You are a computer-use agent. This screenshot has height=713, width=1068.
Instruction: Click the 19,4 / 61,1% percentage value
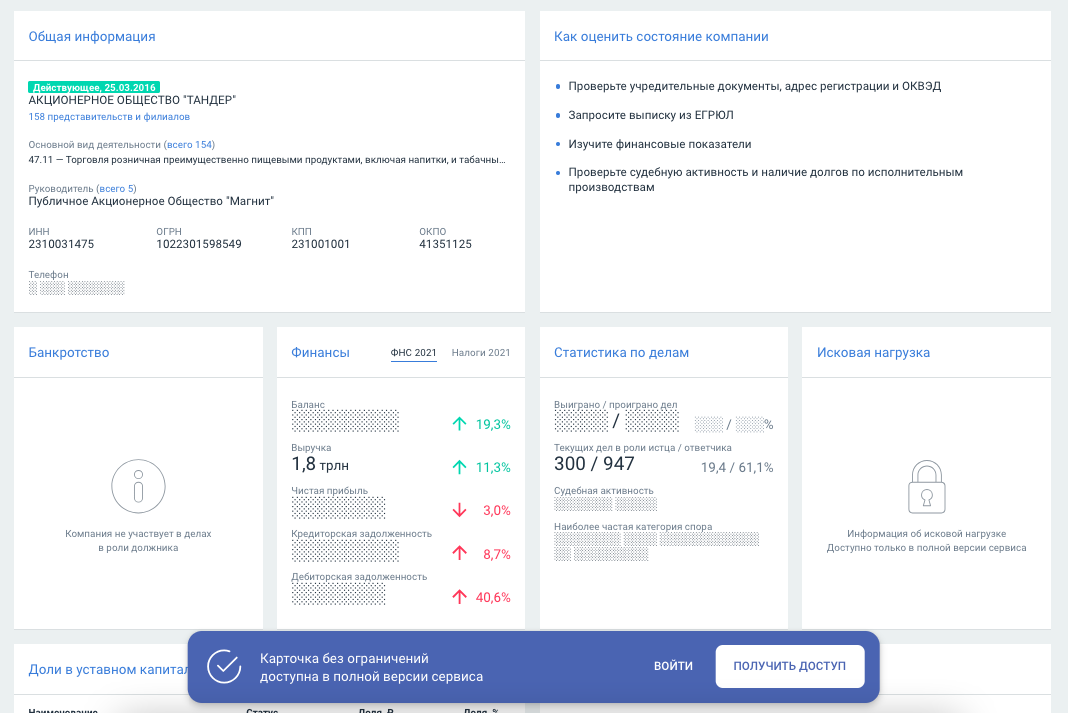(737, 467)
